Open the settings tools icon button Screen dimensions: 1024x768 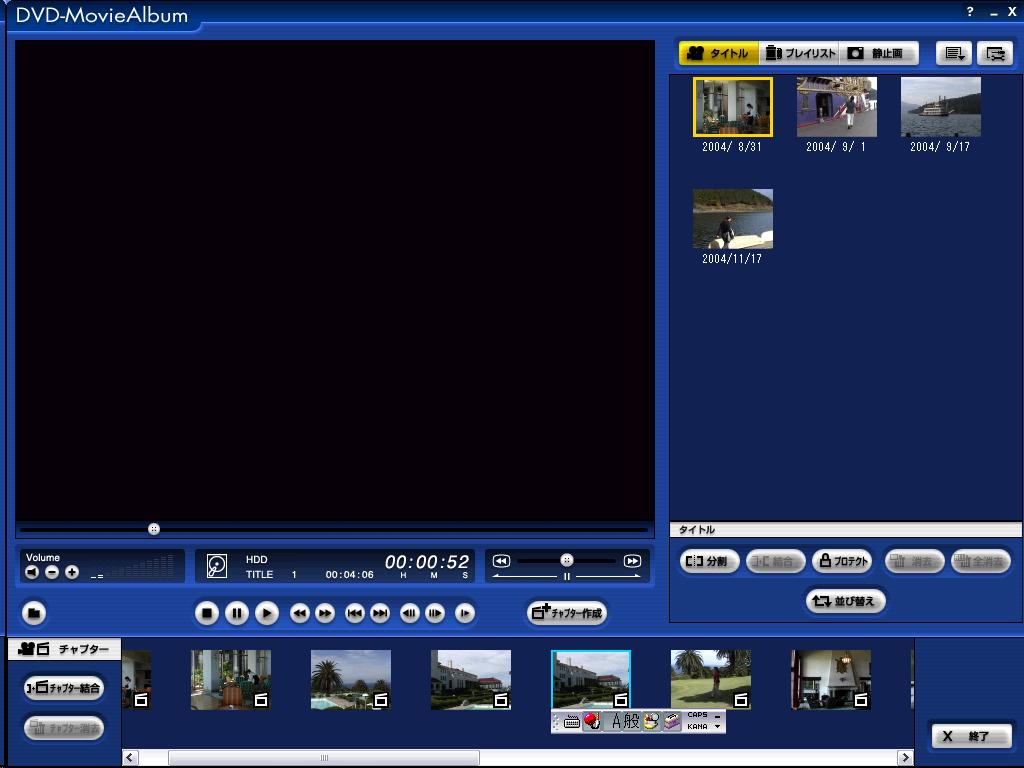pos(995,54)
